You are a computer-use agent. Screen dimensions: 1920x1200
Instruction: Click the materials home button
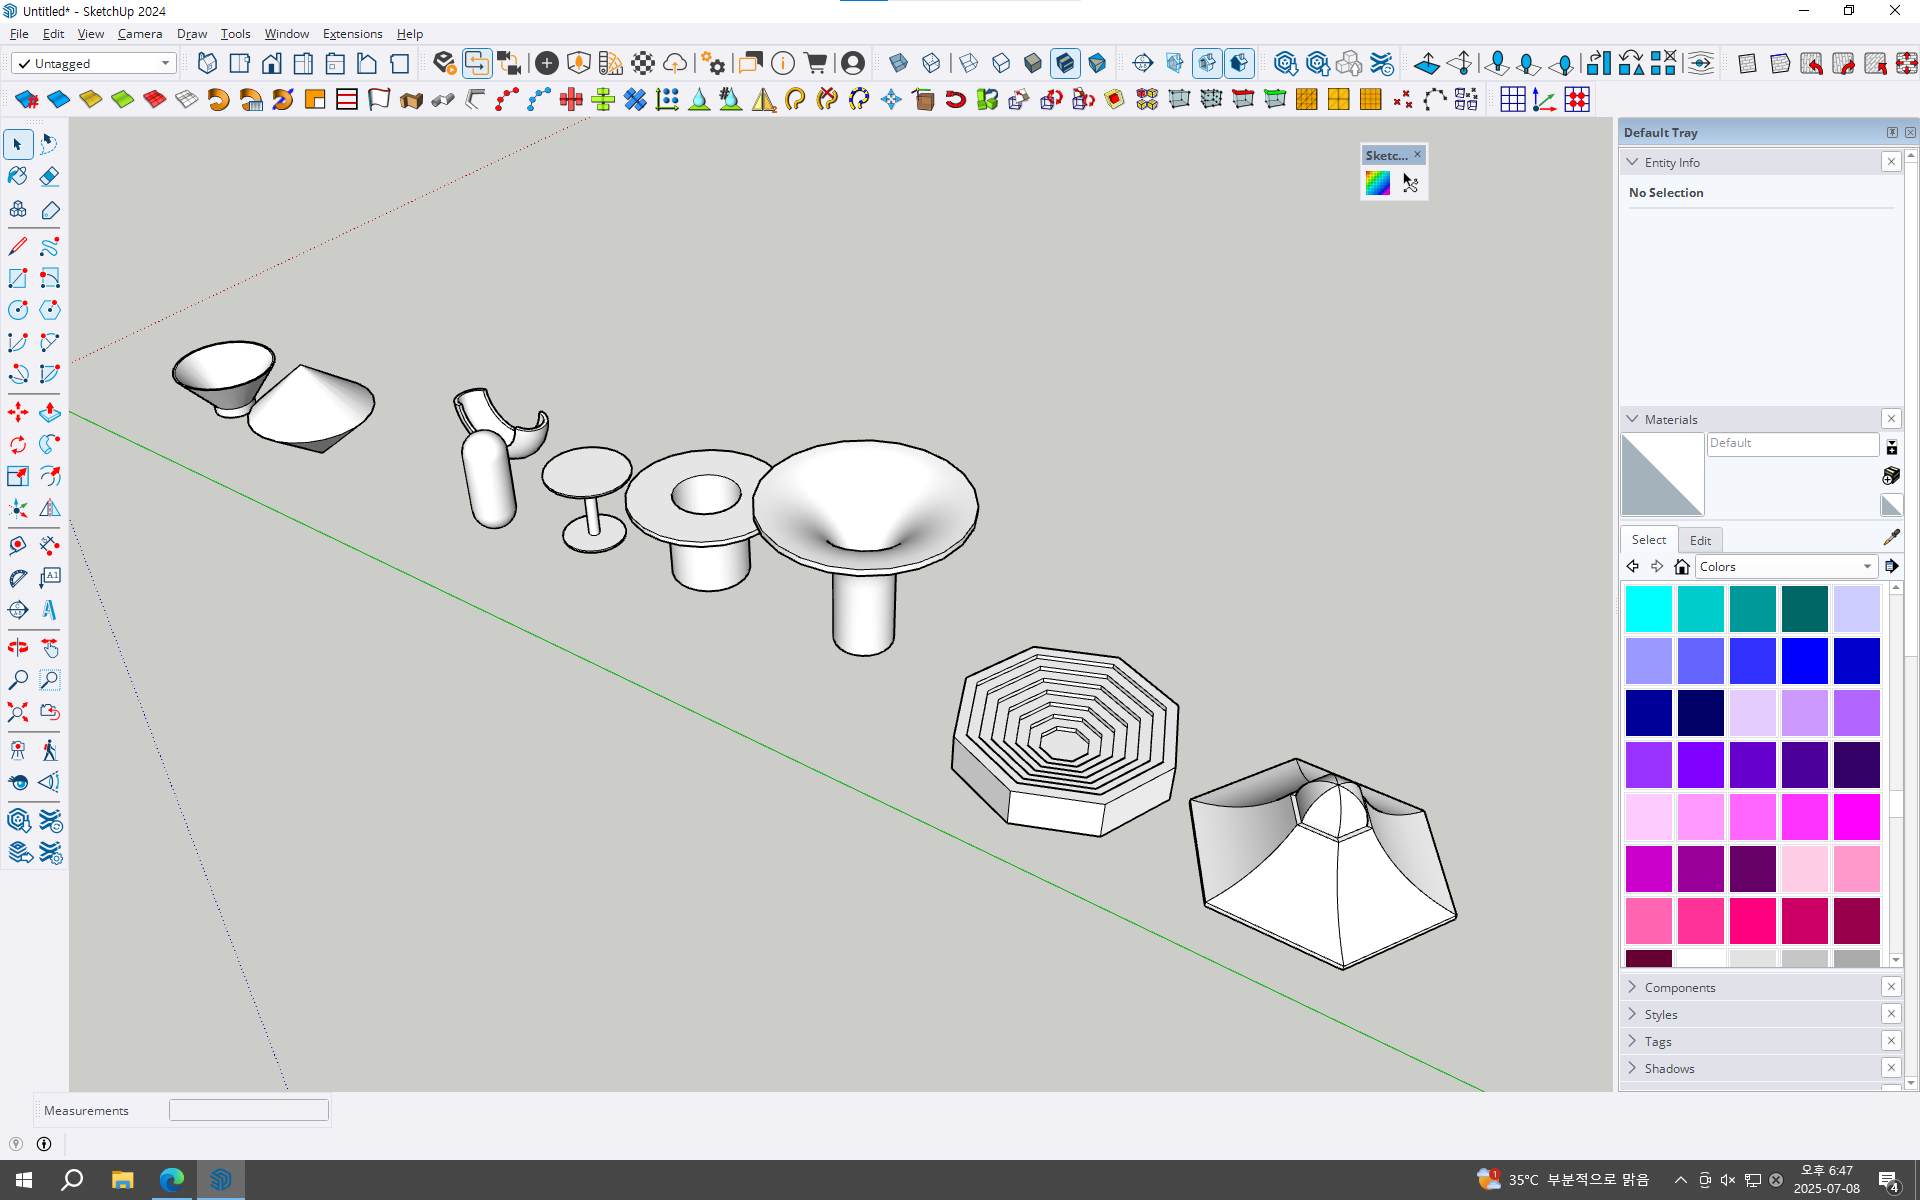tap(1682, 567)
